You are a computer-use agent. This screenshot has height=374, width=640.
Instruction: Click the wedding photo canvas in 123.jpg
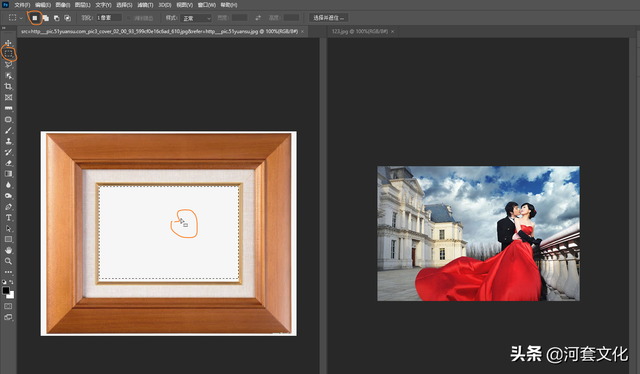(478, 234)
